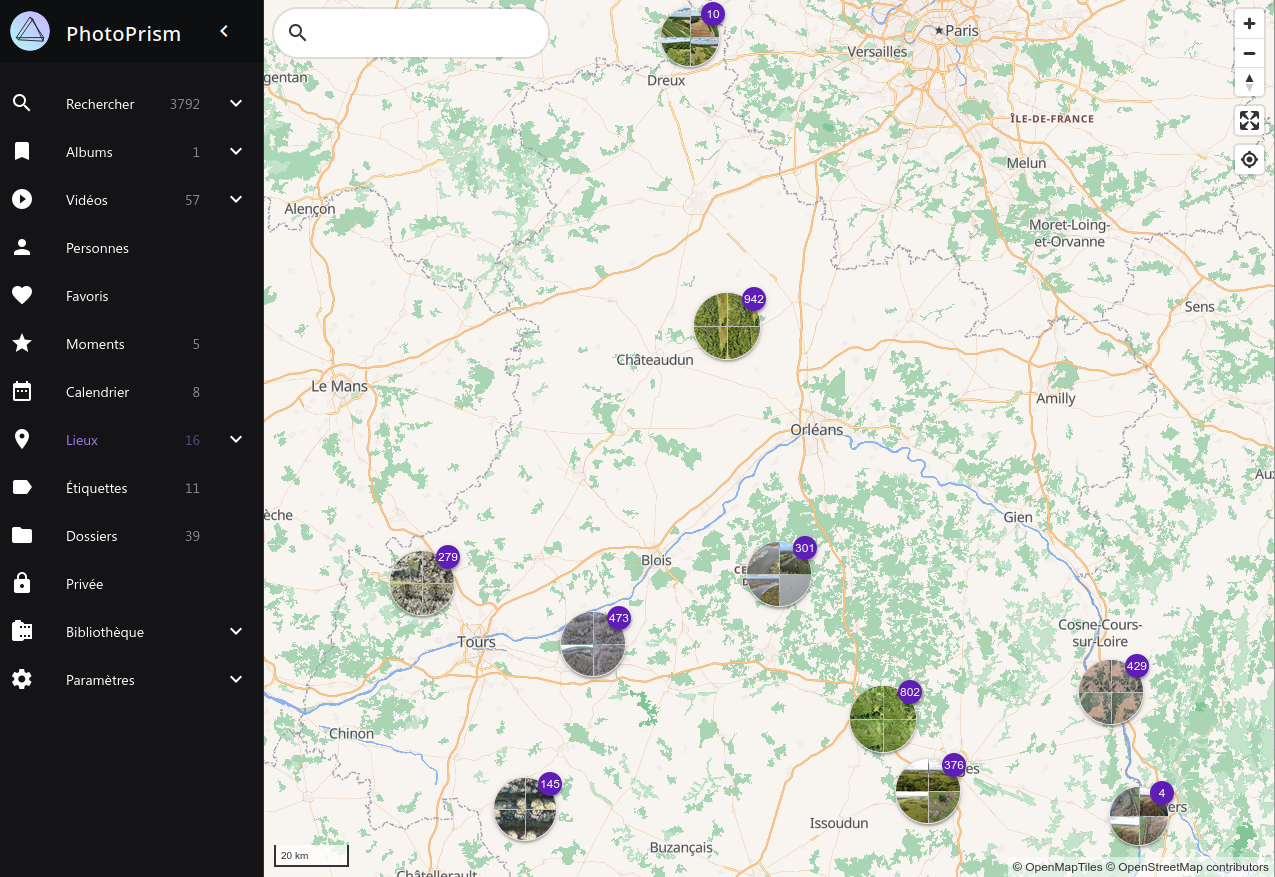Click the calendar icon for Calendrier

[22, 392]
